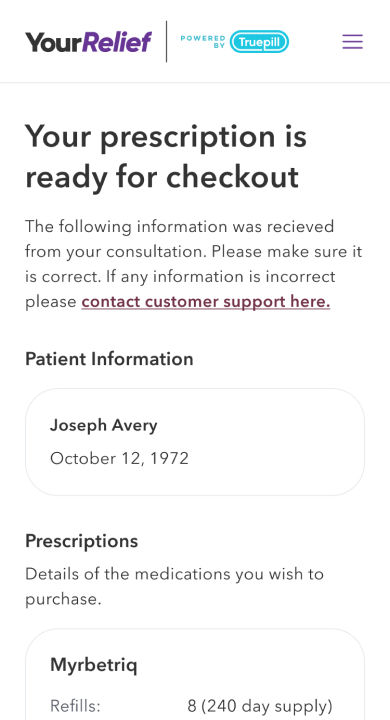Click the Prescriptions section heading
This screenshot has width=390, height=720.
pos(82,541)
